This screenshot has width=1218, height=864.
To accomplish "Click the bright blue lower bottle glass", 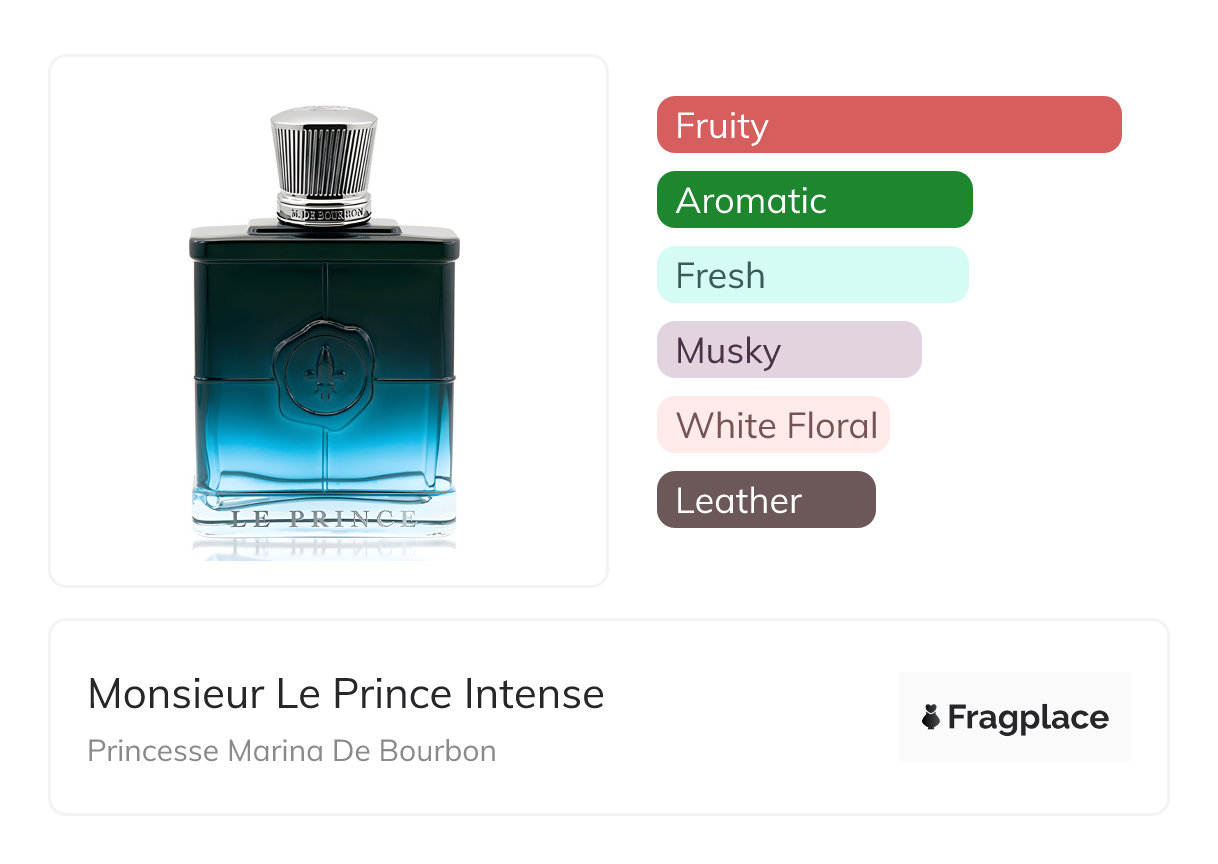I will [x=324, y=450].
